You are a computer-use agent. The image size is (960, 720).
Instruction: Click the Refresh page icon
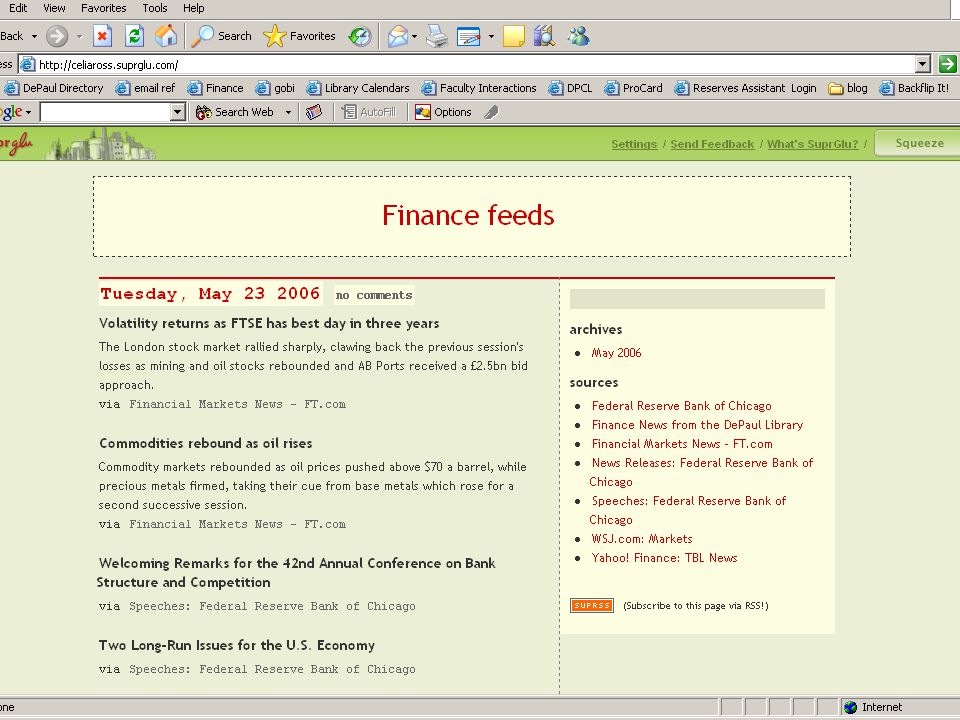134,36
